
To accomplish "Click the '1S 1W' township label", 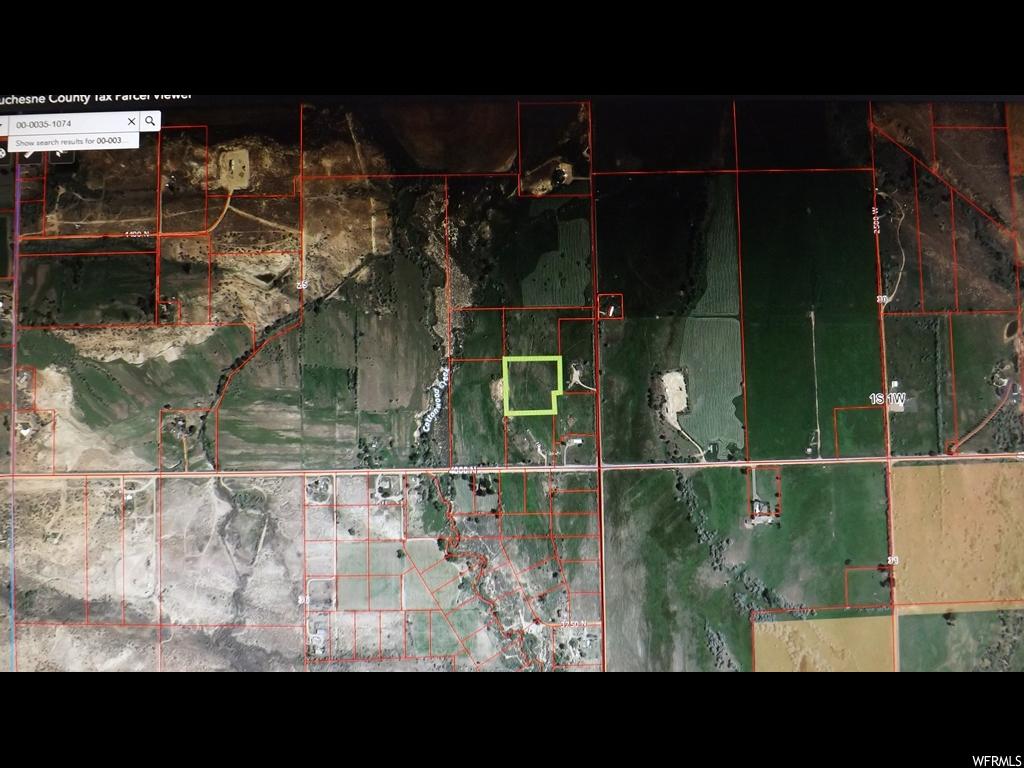I will (887, 398).
